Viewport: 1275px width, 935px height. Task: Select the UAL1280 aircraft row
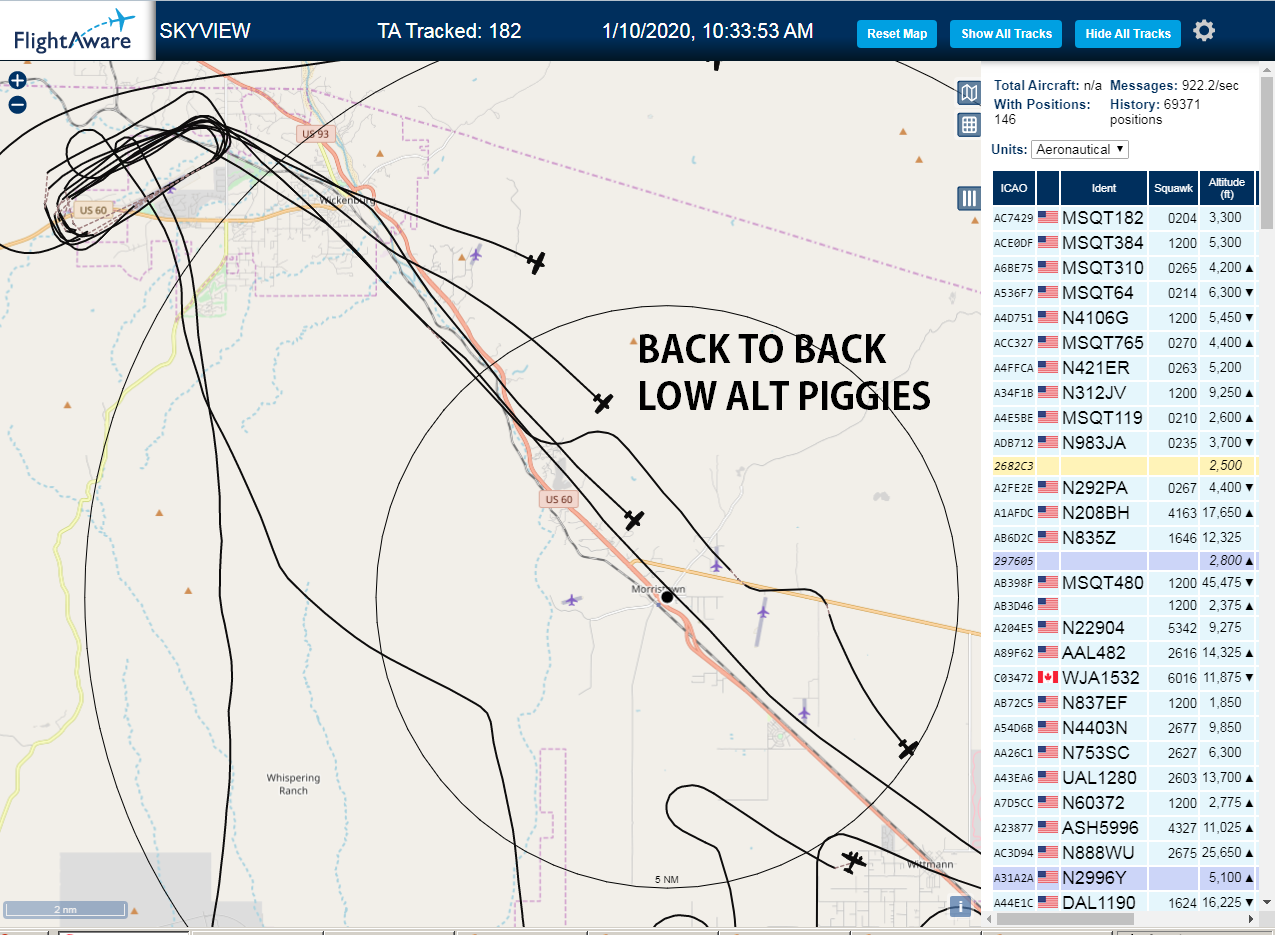1125,777
